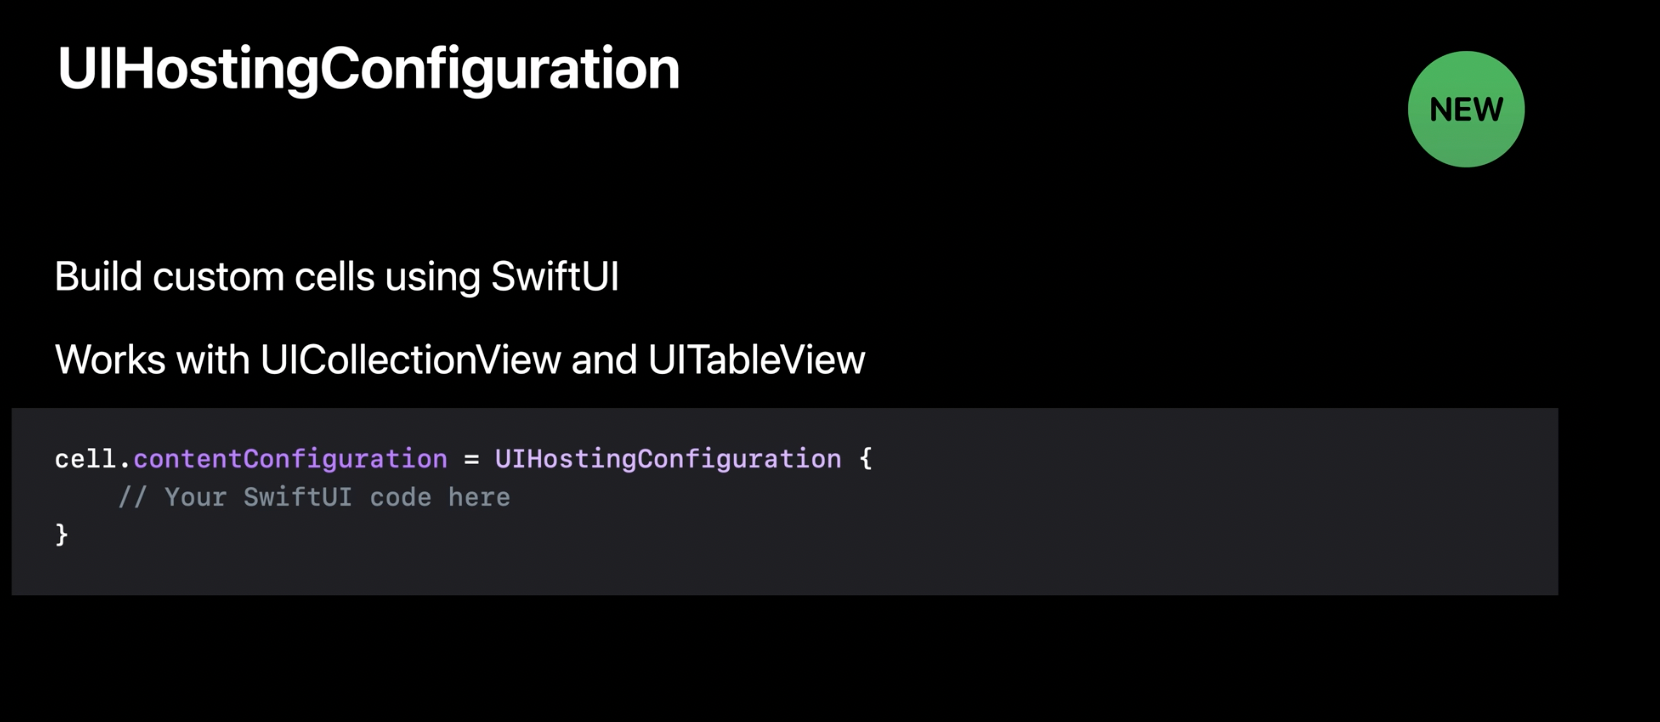Click the word 'SwiftUI' in the code comment
The height and width of the screenshot is (722, 1660).
(298, 497)
